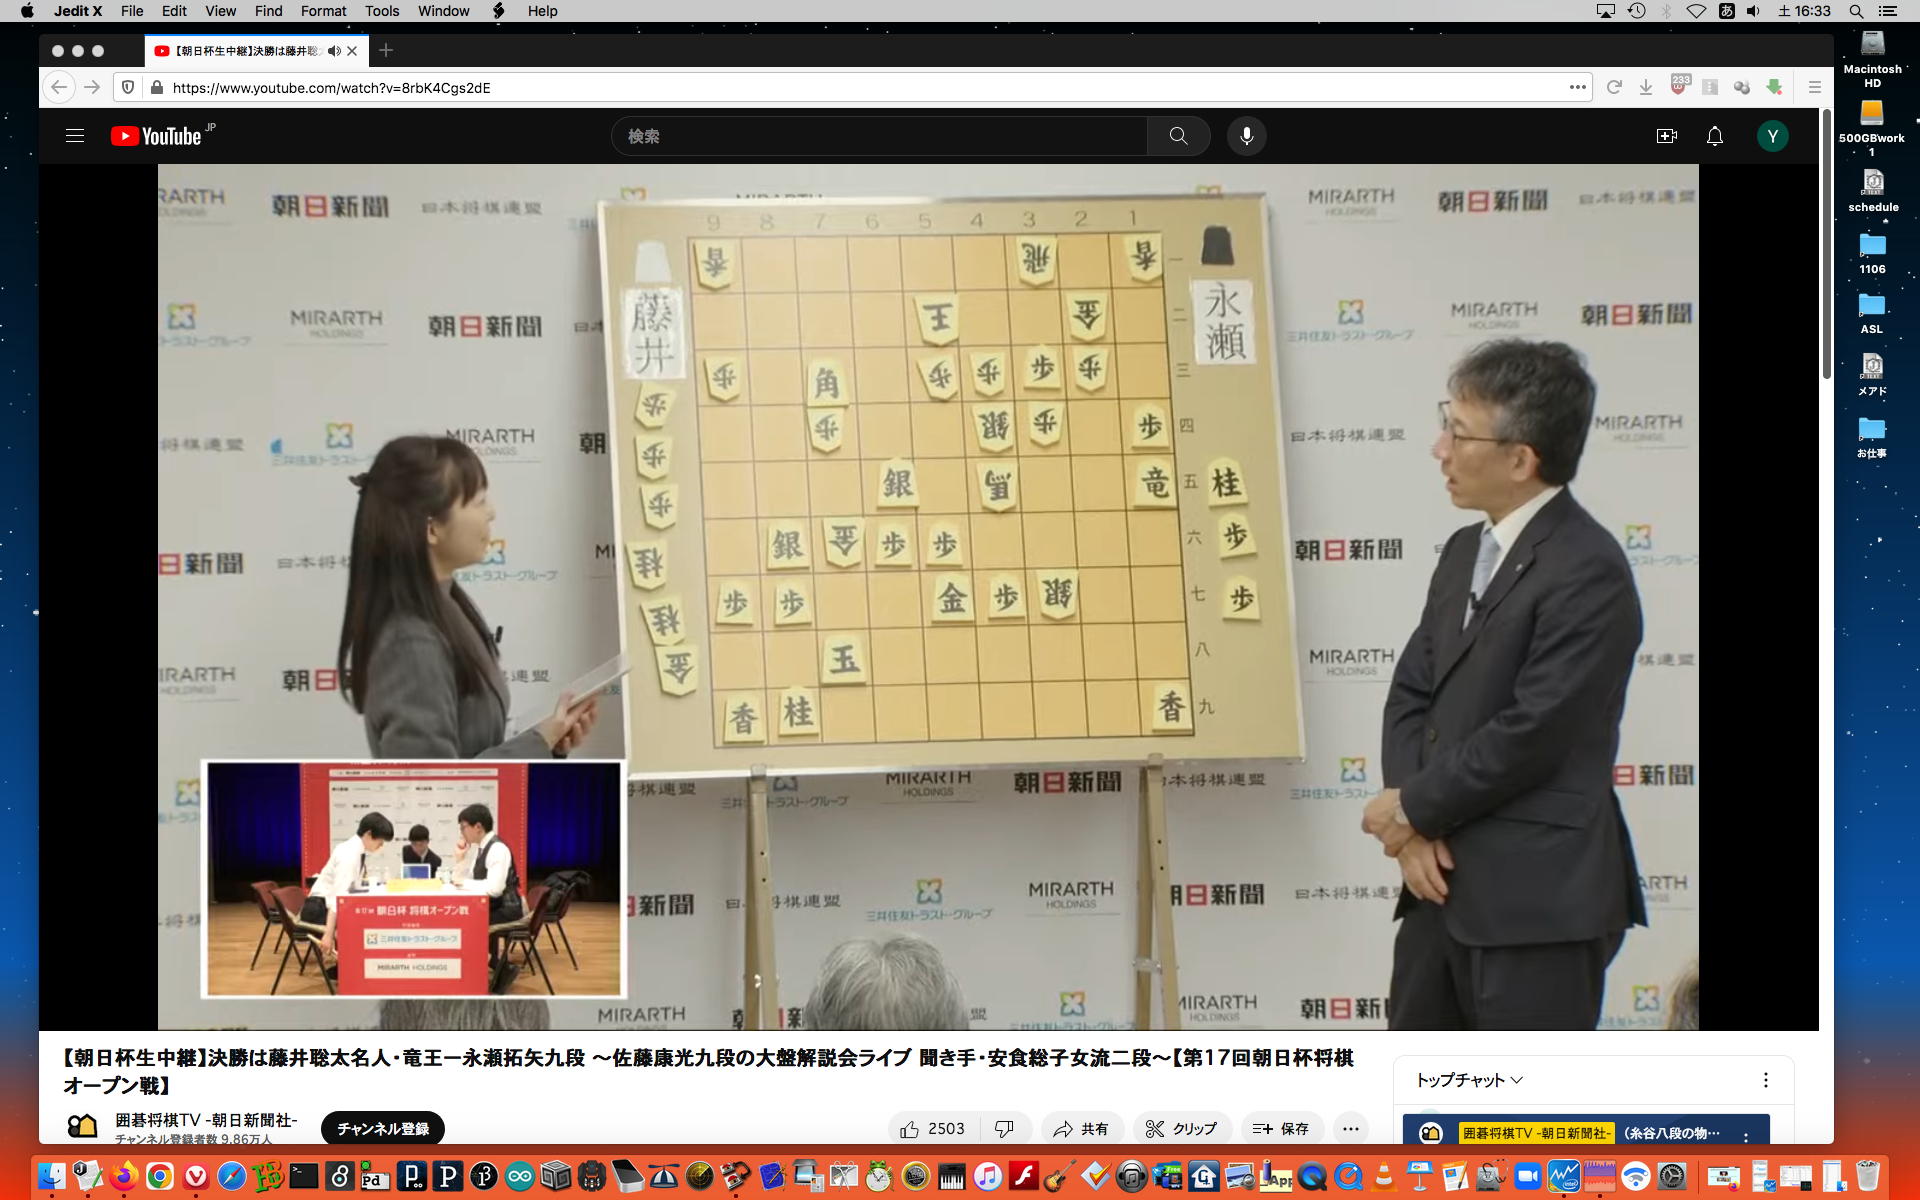Click the YouTube logo to go home
The width and height of the screenshot is (1920, 1200).
[156, 136]
